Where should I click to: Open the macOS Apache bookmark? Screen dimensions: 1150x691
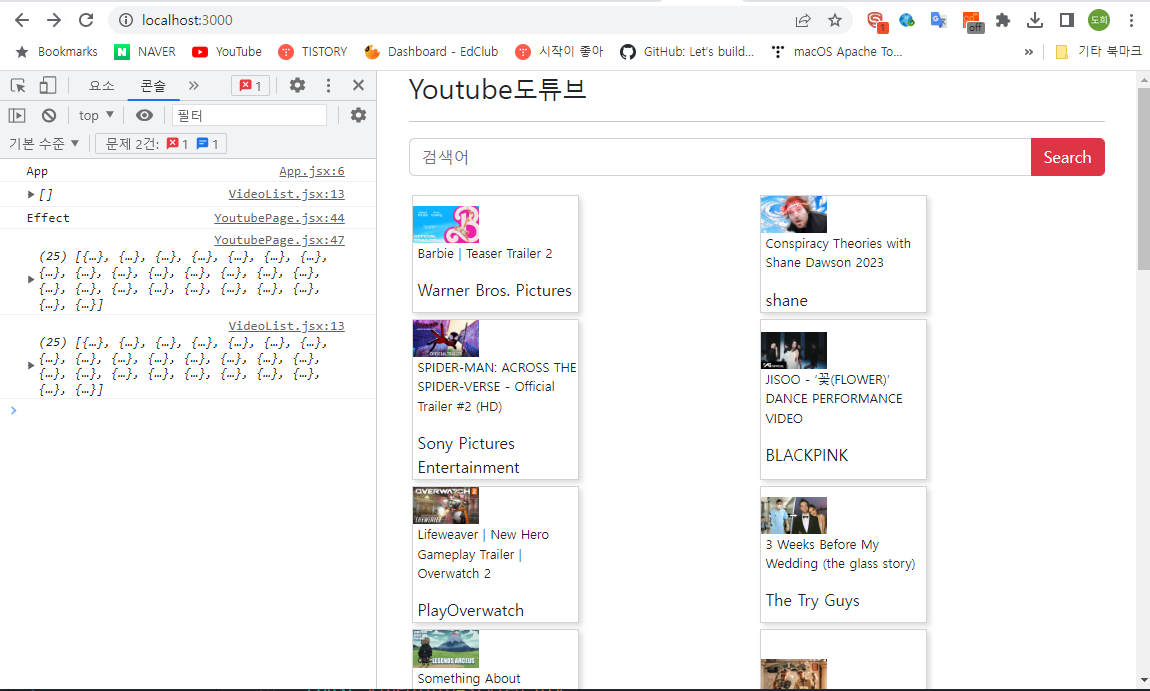pos(836,52)
